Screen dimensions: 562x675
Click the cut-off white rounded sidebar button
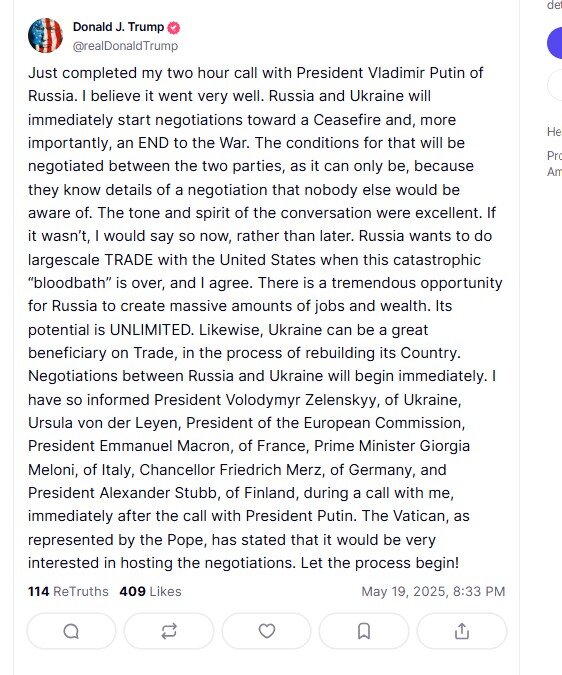554,85
